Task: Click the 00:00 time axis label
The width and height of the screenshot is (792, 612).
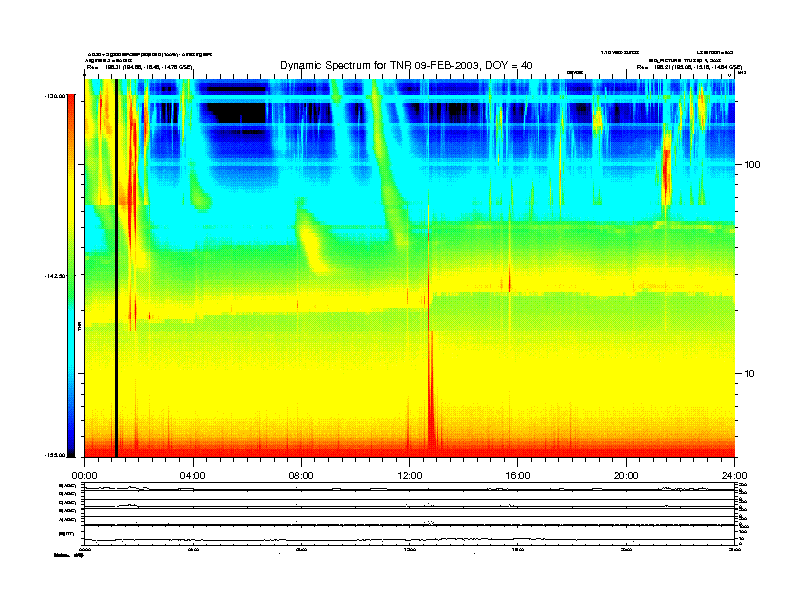Action: click(84, 476)
